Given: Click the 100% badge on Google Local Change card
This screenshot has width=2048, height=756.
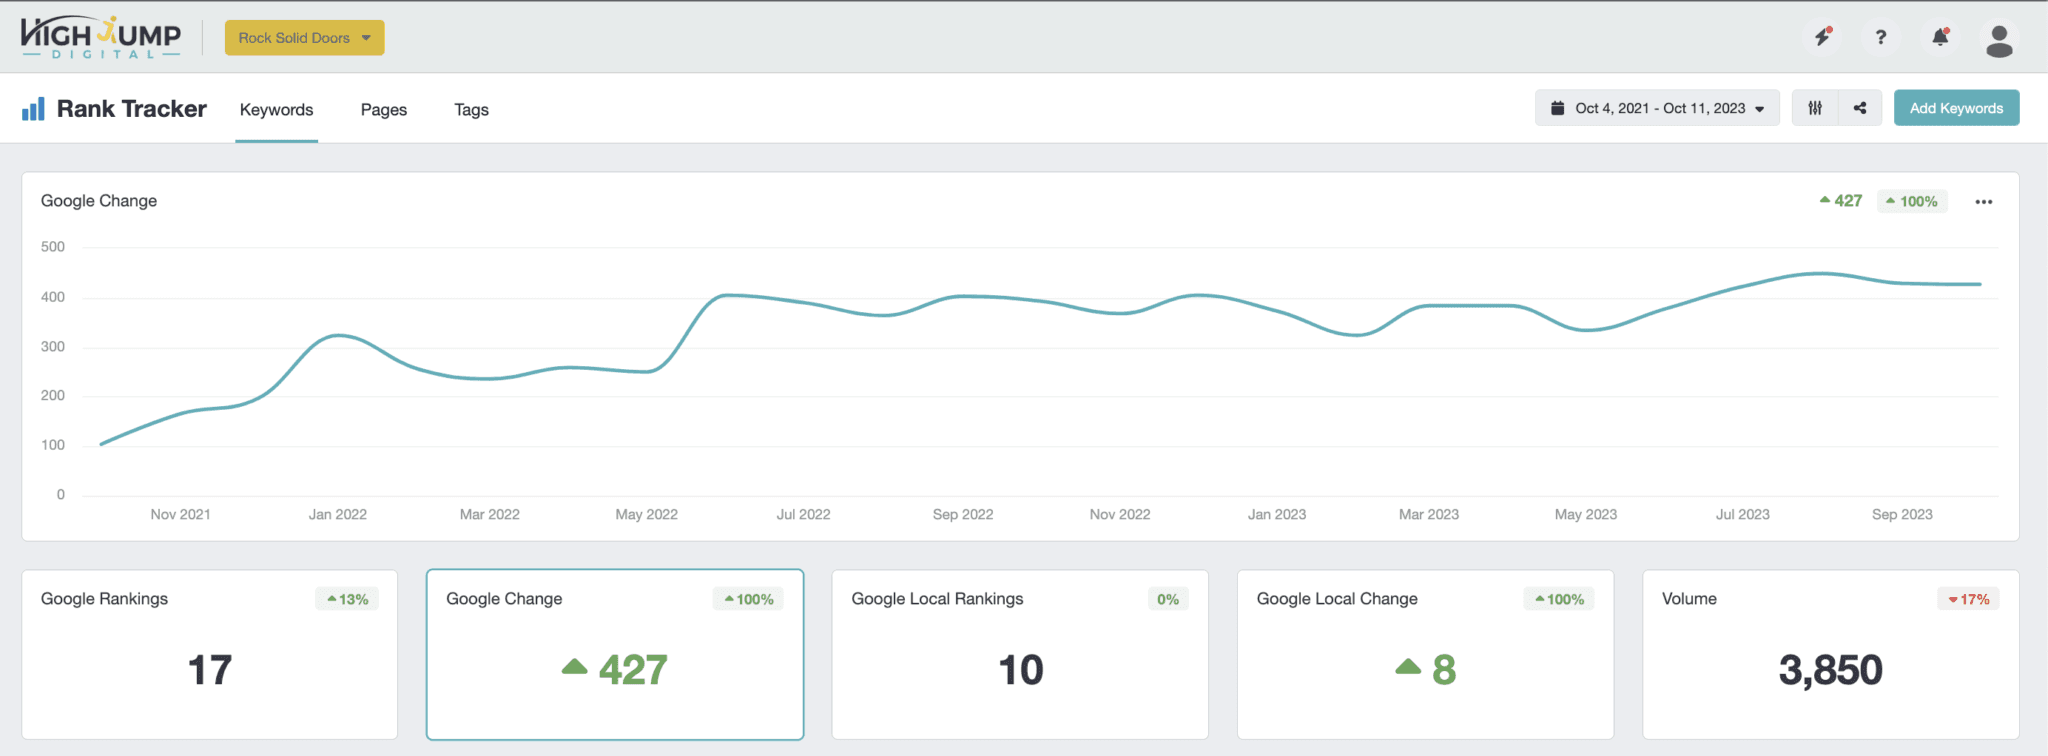Looking at the screenshot, I should (1559, 599).
